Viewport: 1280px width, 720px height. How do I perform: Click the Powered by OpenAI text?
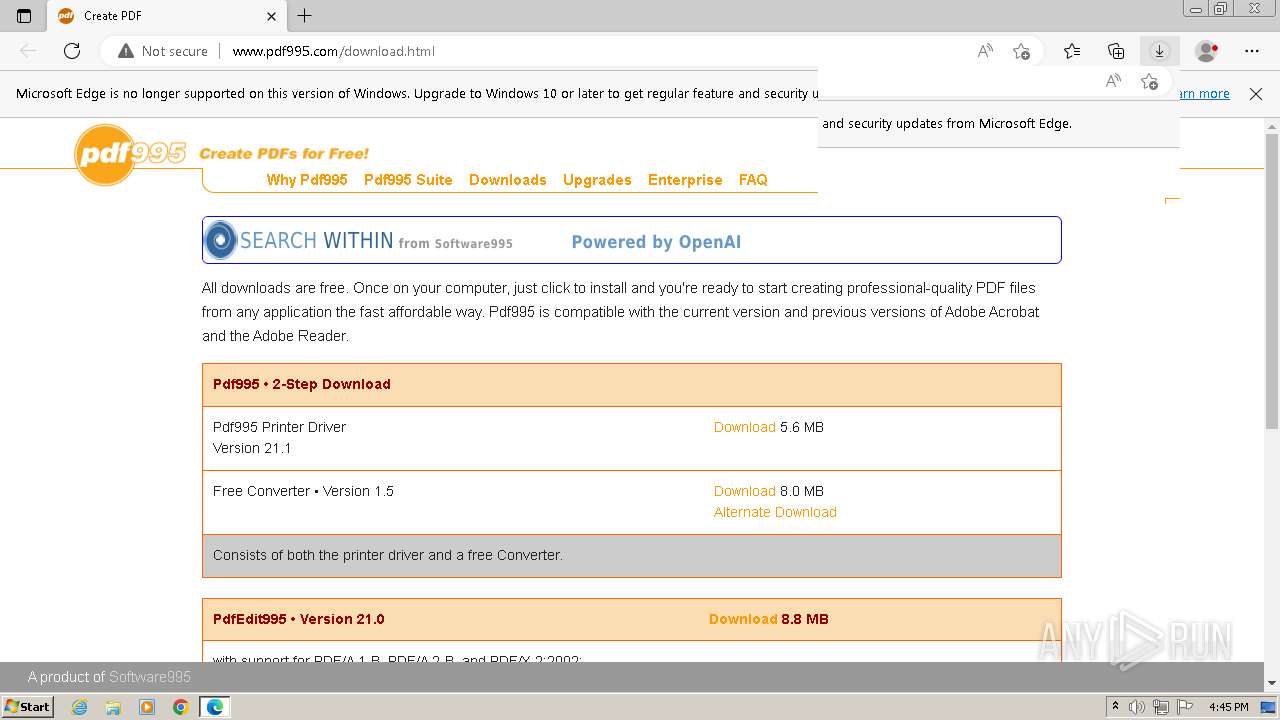[x=656, y=242]
